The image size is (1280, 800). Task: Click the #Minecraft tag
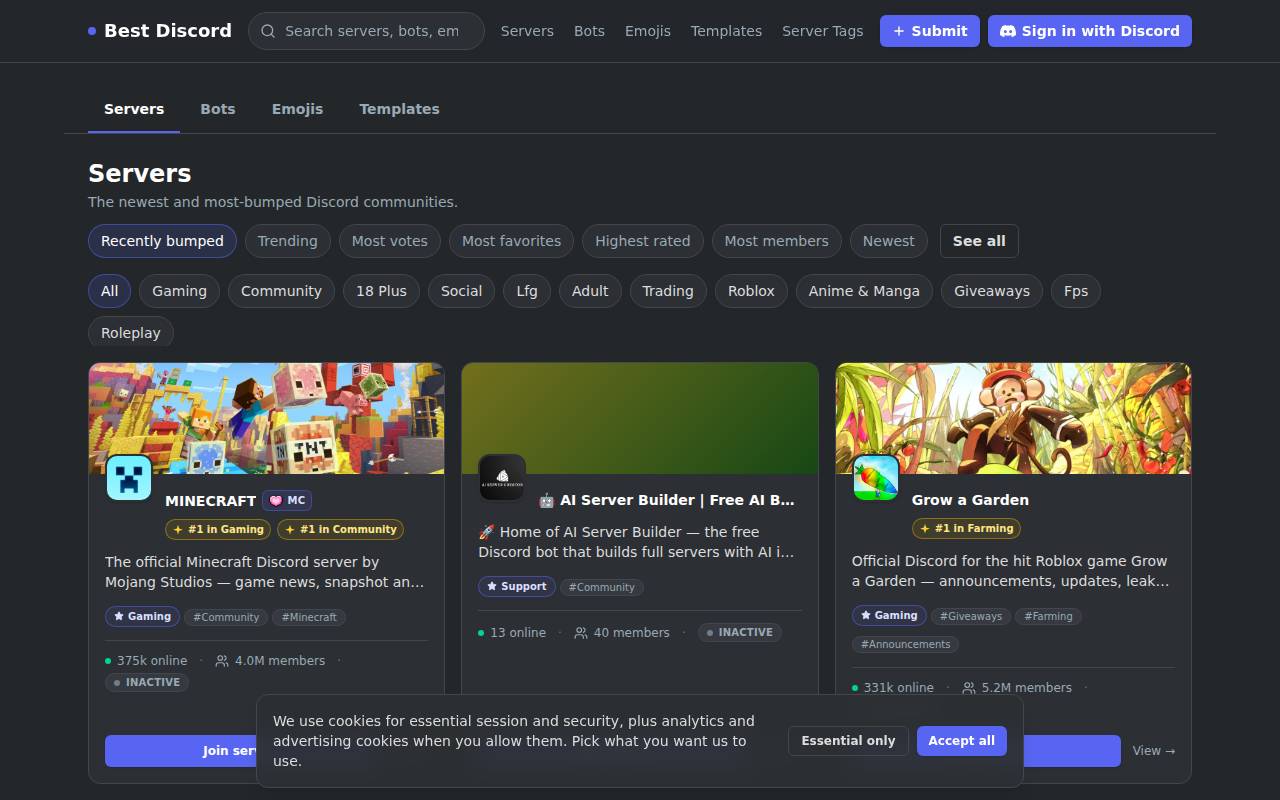pyautogui.click(x=309, y=617)
